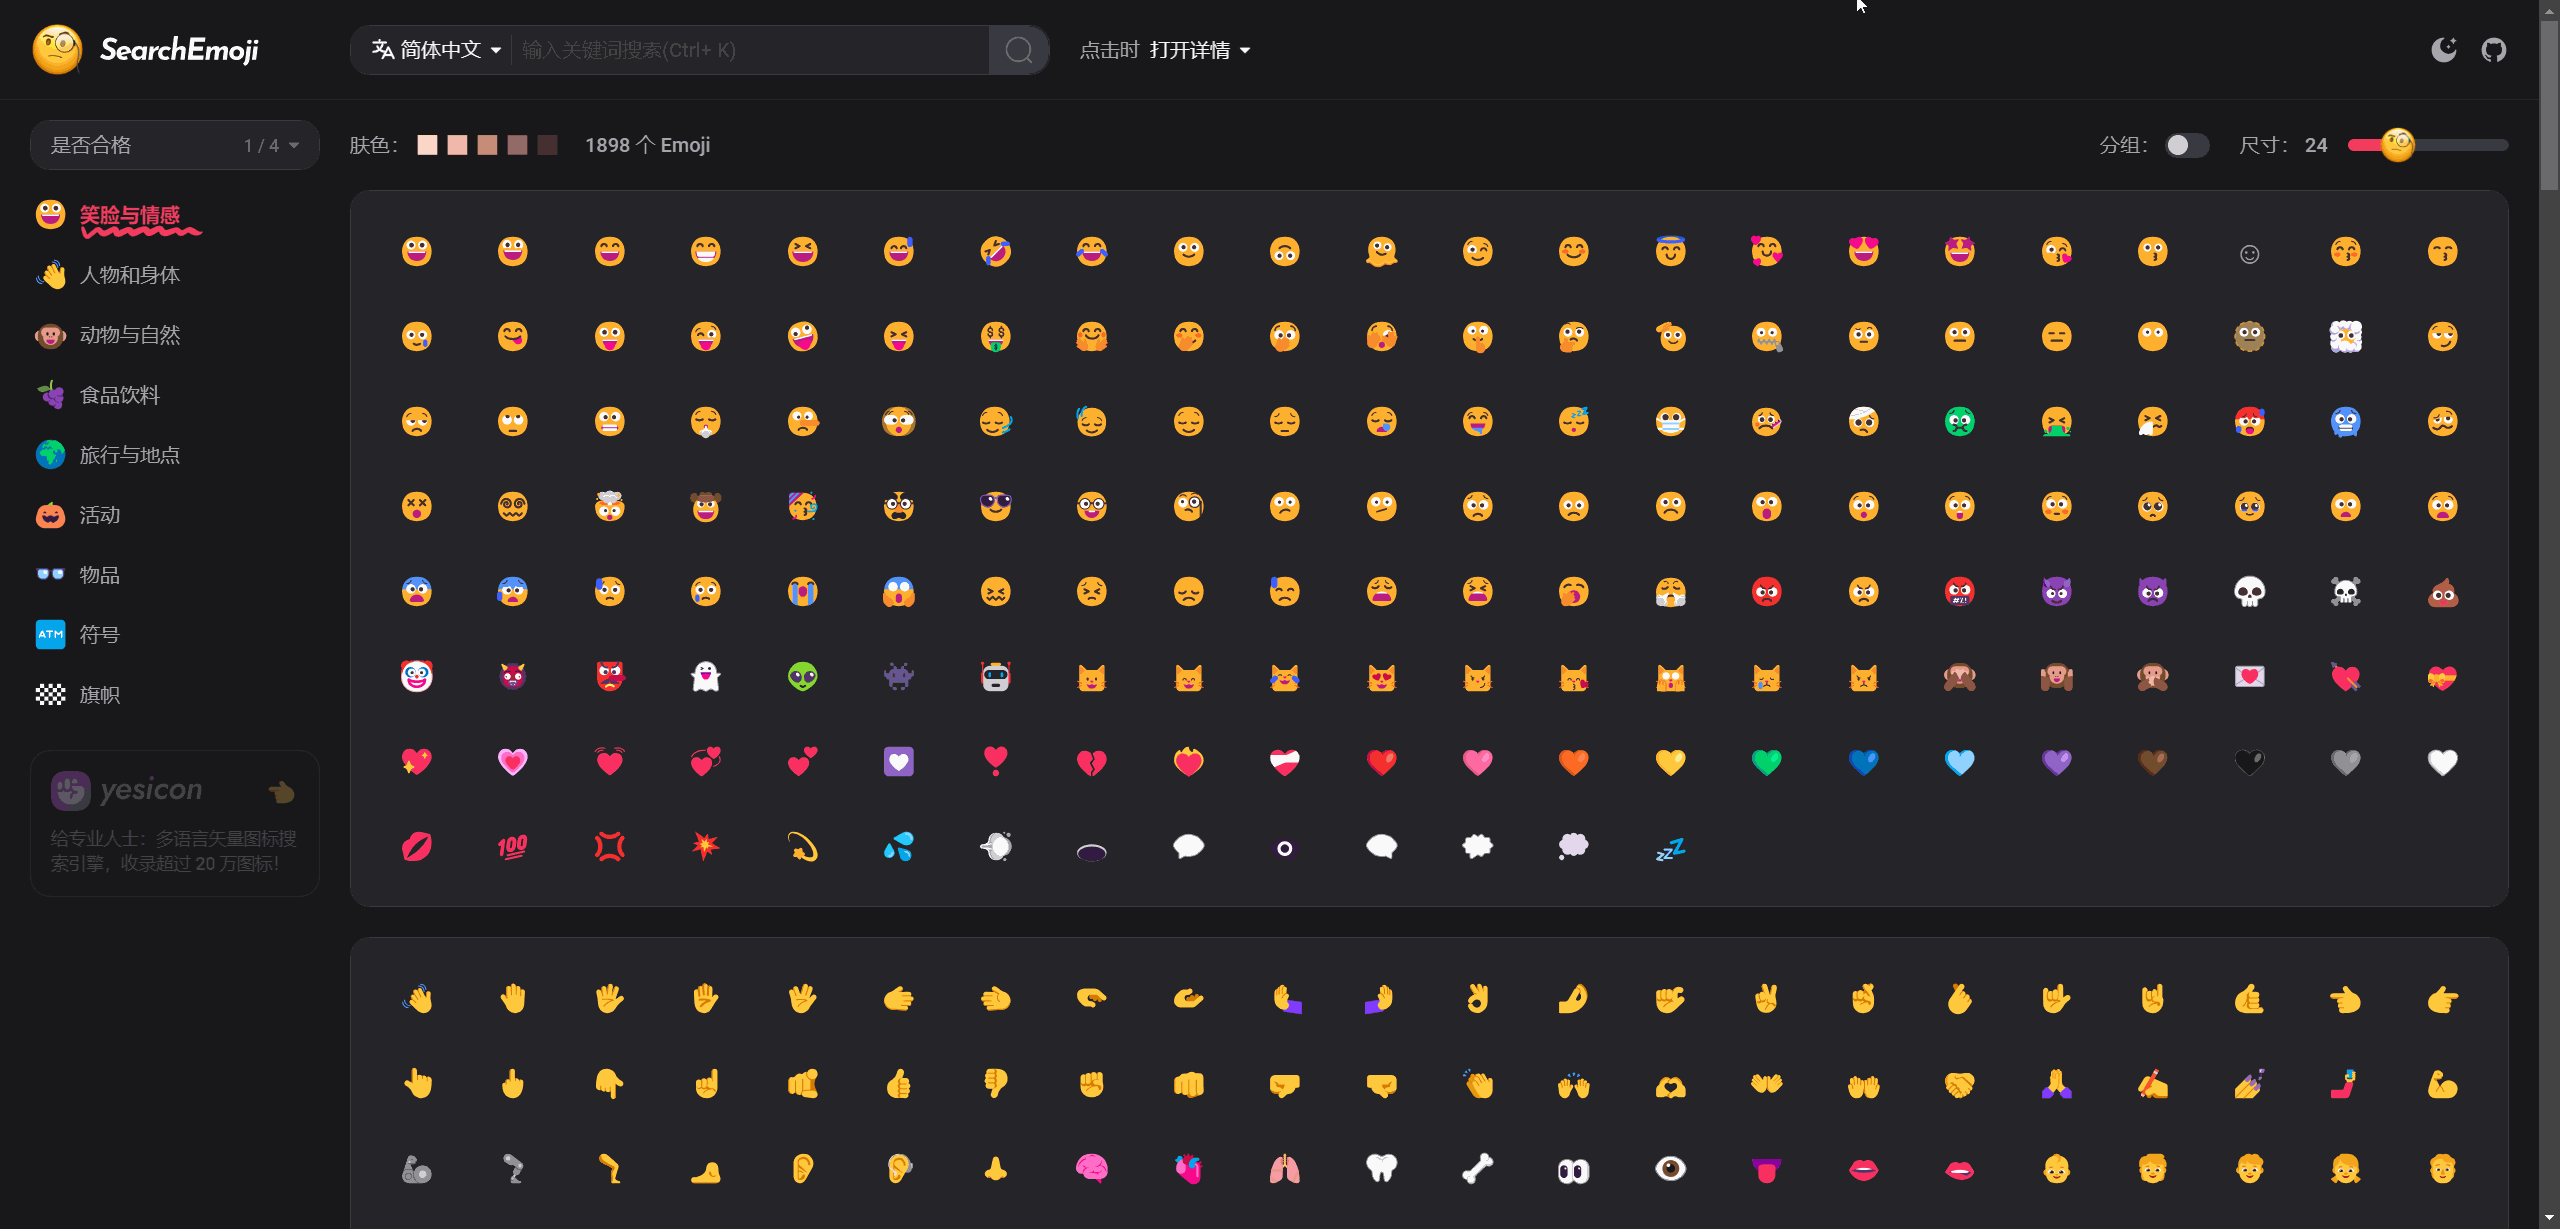
Task: Enable the 分组 grouping toggle
Action: (x=2187, y=145)
